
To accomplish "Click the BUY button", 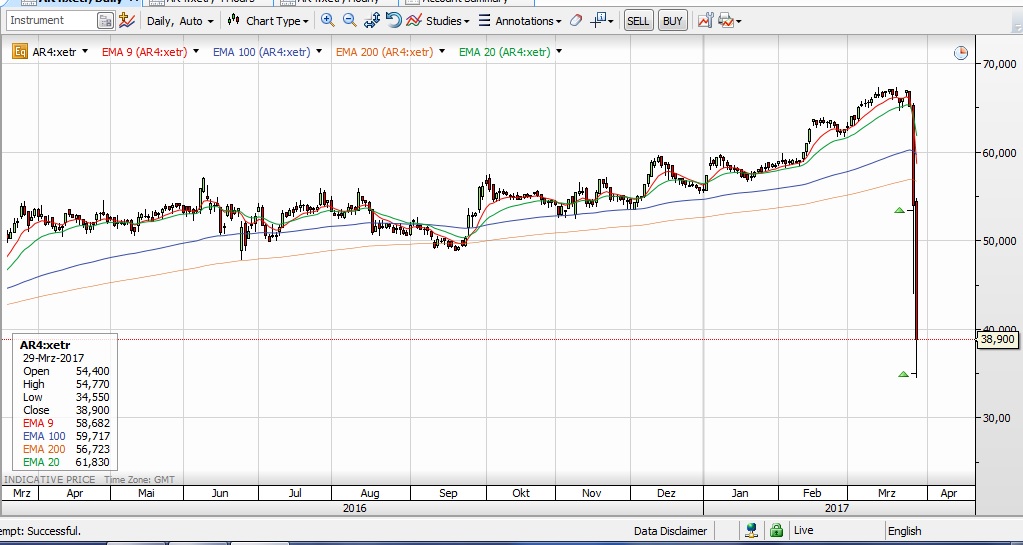I will (673, 21).
